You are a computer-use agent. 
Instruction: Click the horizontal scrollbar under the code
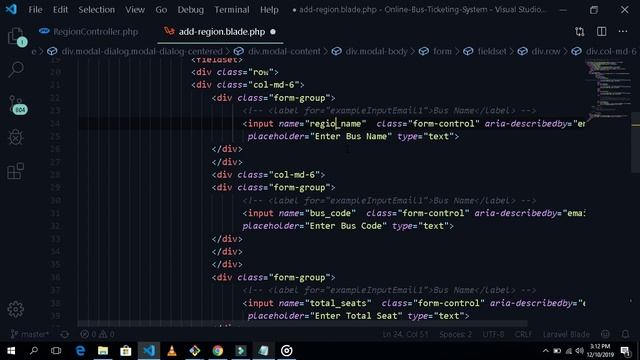(302, 324)
